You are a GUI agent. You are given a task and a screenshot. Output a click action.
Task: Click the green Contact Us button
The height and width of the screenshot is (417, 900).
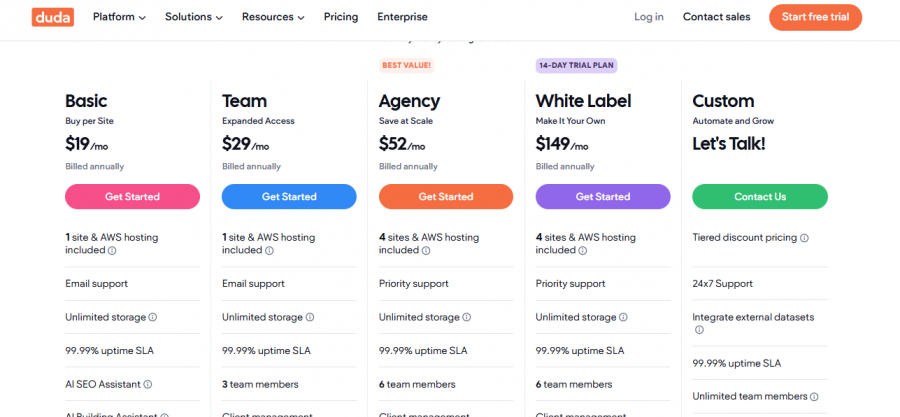tap(759, 197)
